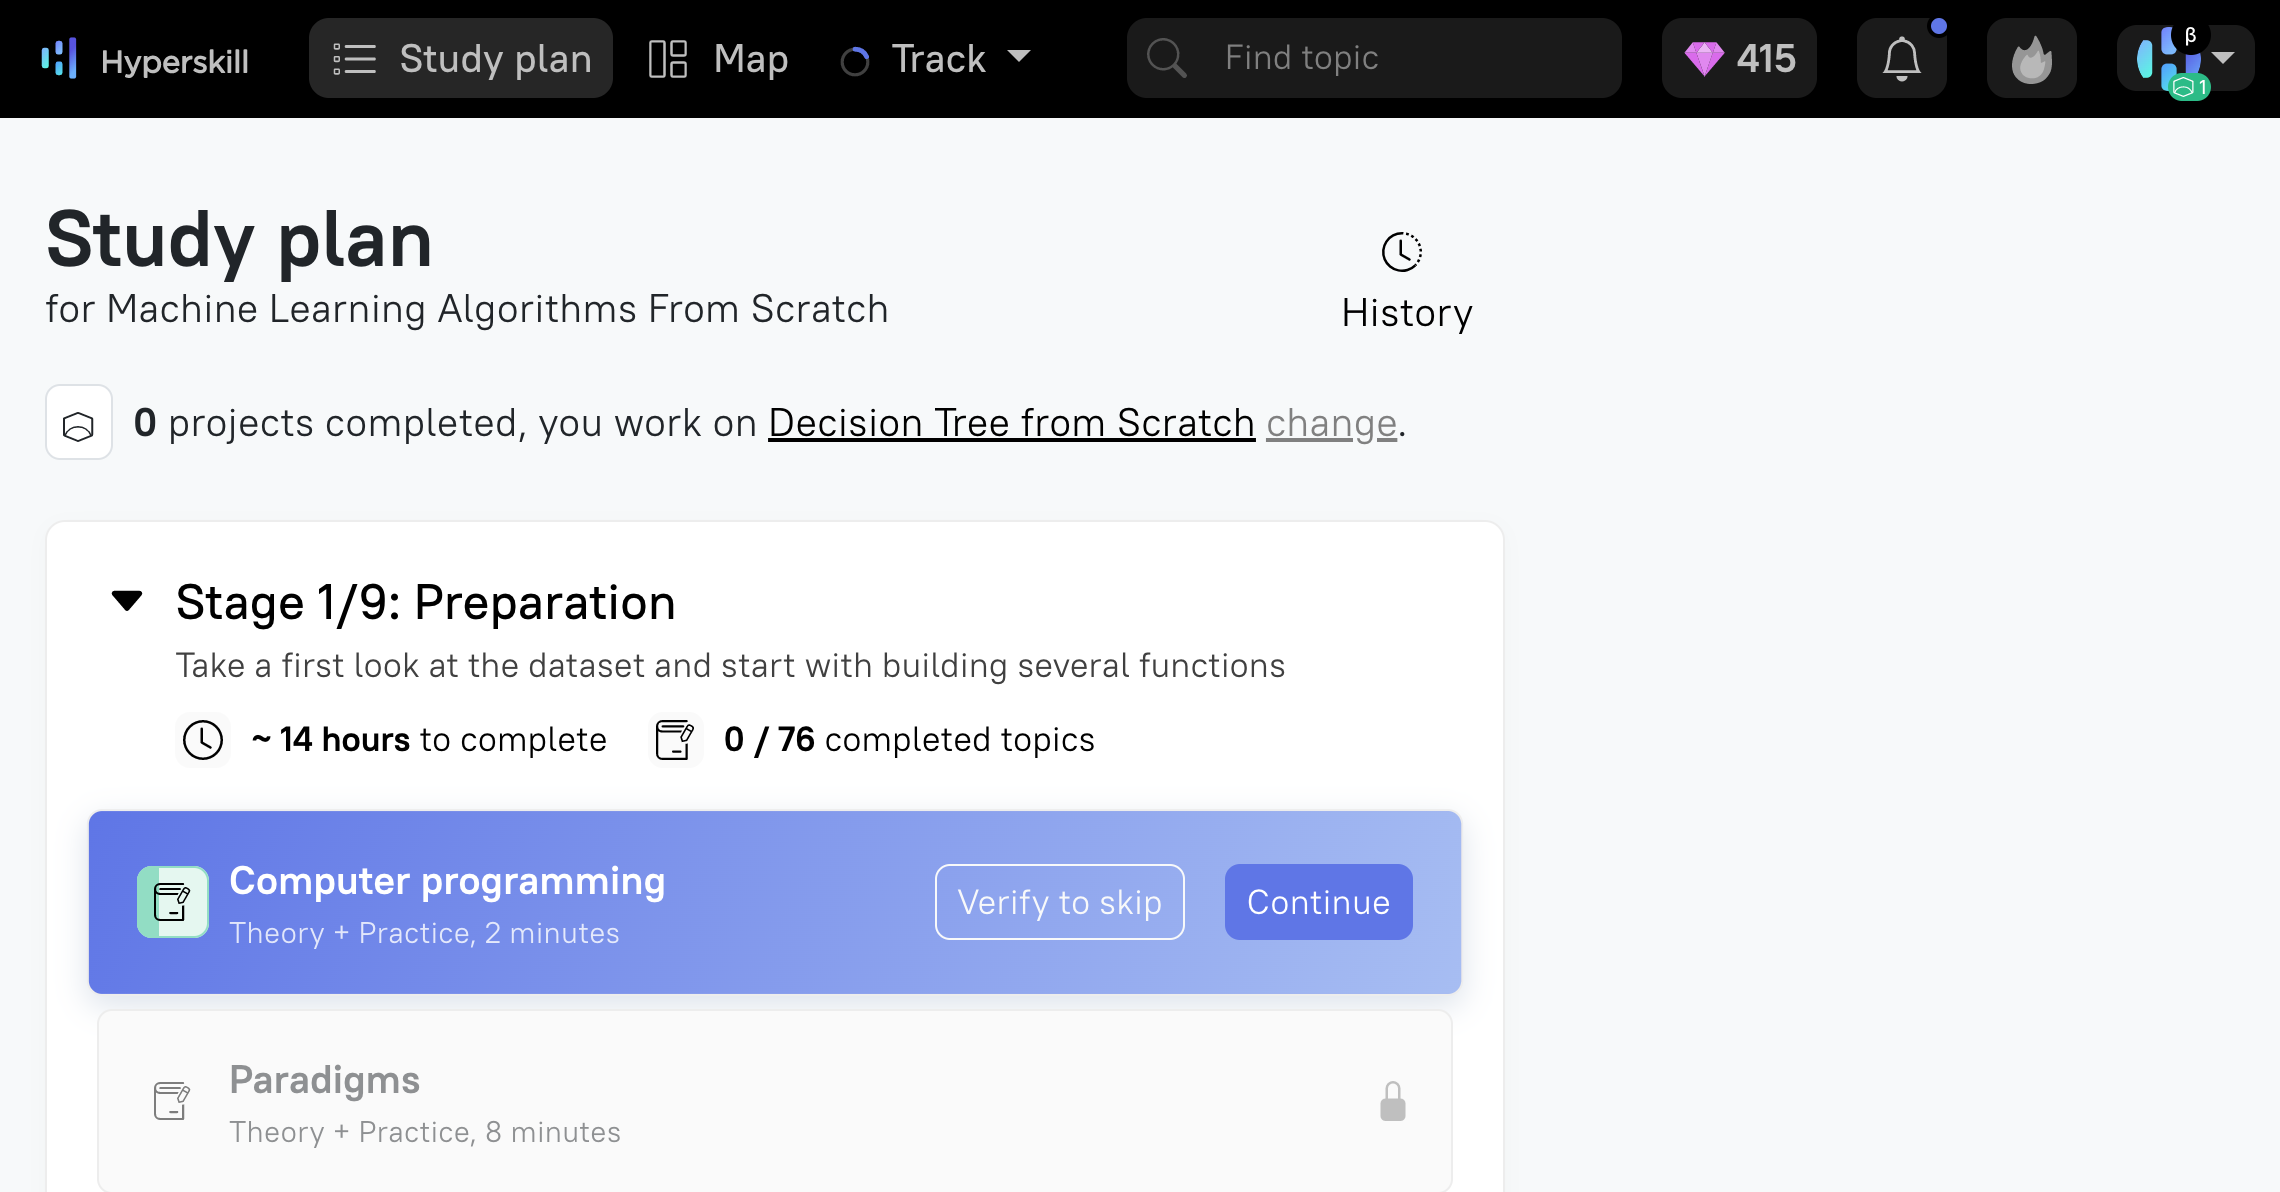Click the streak flame icon
The height and width of the screenshot is (1192, 2280).
coord(2031,59)
